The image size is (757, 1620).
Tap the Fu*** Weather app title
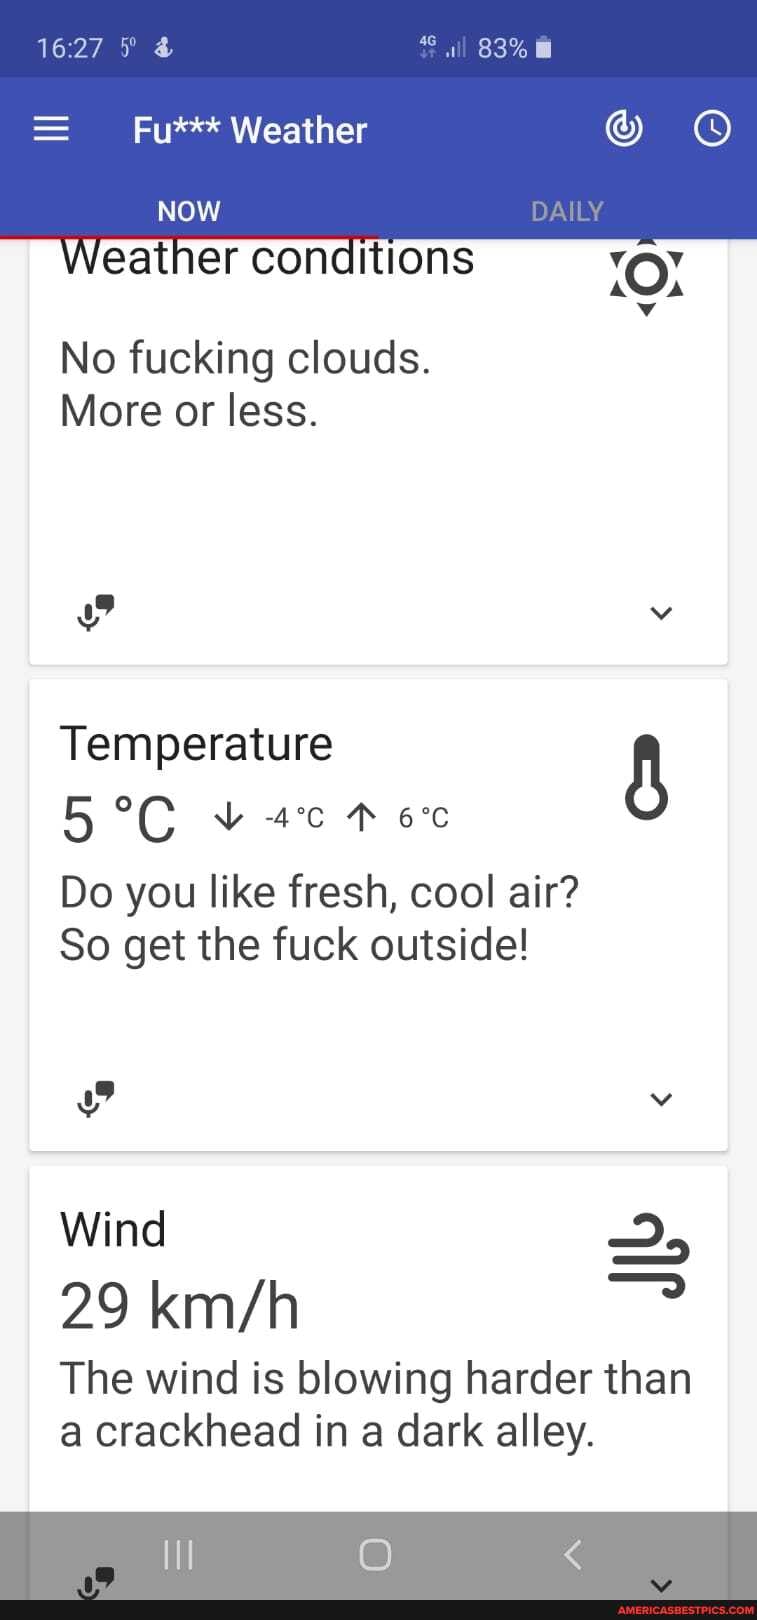250,130
